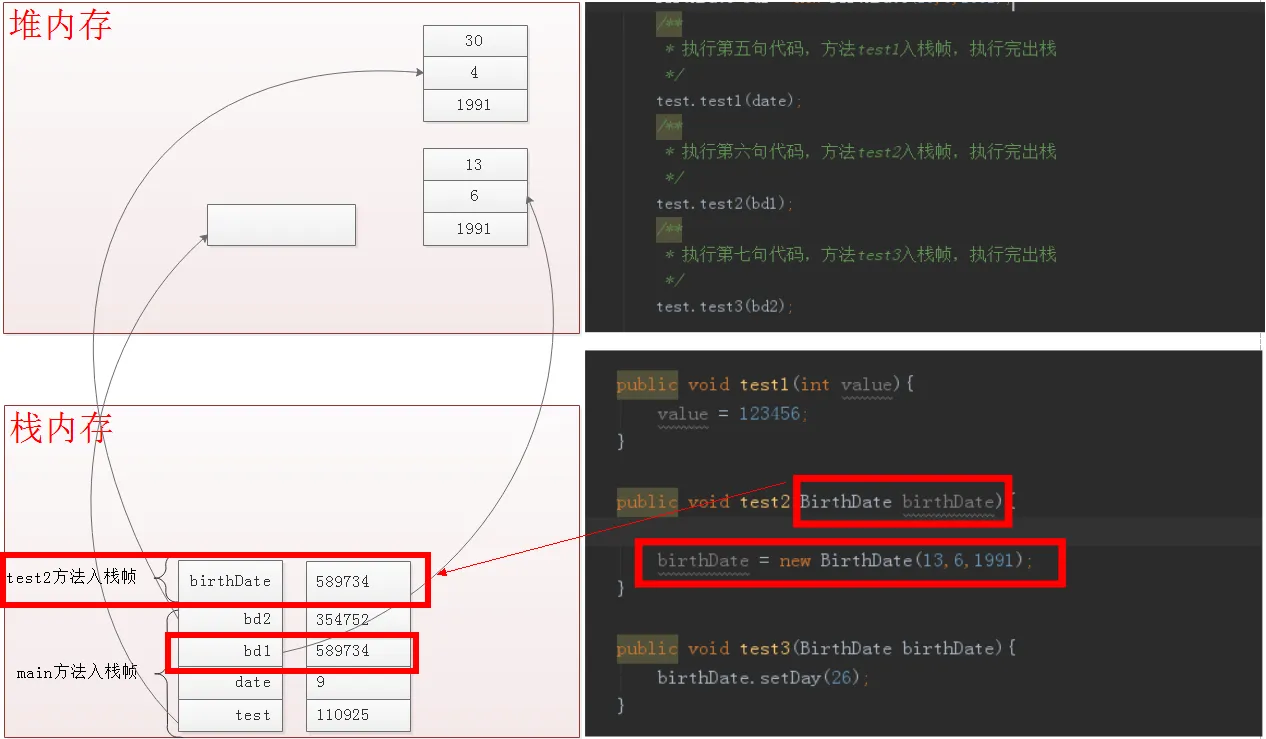
Task: Click value 110925 in stack memory
Action: (x=358, y=714)
